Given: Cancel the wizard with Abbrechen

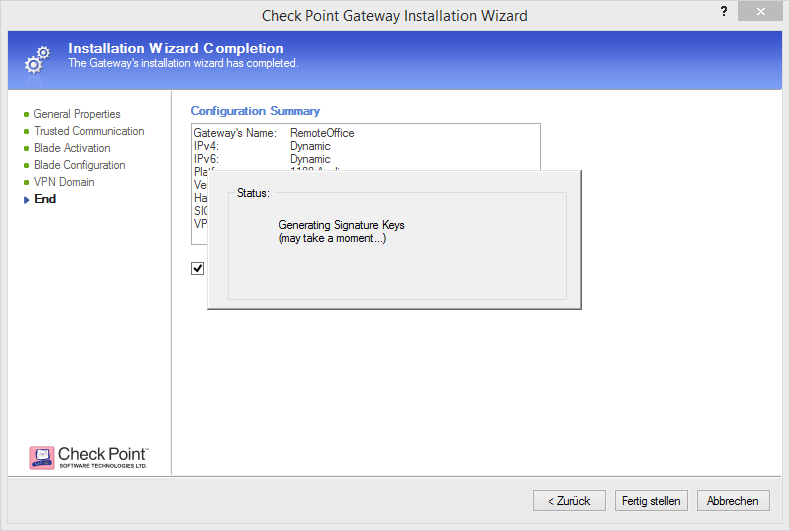Looking at the screenshot, I should pos(733,501).
